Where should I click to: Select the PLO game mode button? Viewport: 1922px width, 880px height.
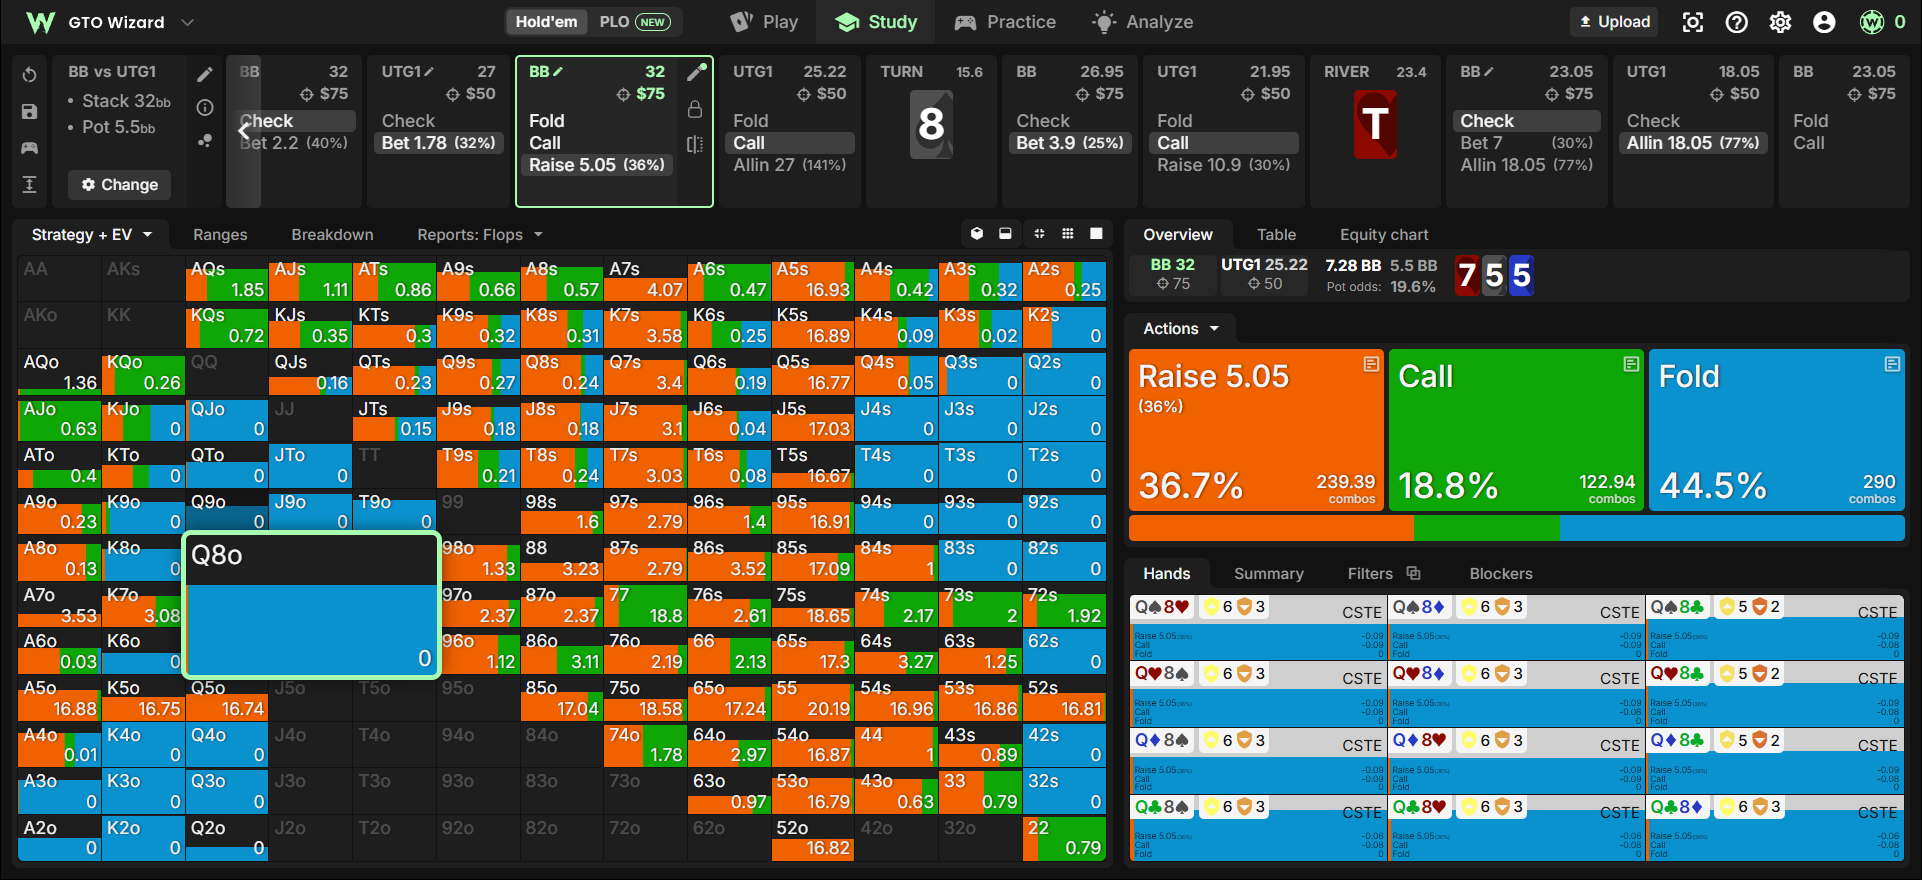pos(635,22)
